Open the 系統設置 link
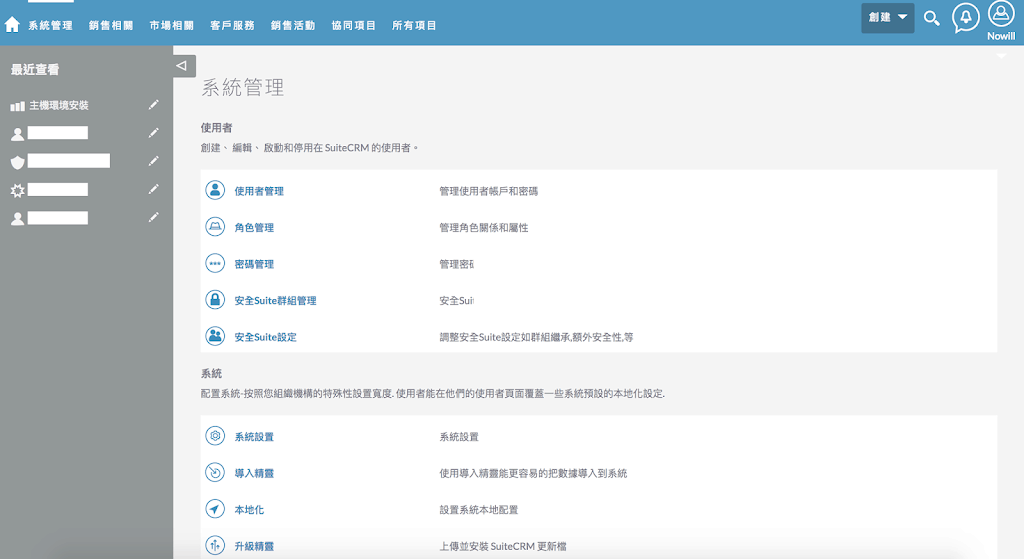 coord(254,437)
